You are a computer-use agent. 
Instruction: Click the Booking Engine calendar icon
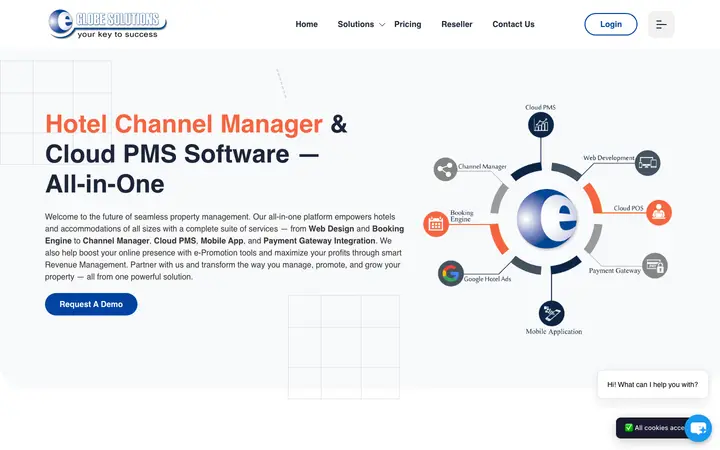click(x=435, y=224)
